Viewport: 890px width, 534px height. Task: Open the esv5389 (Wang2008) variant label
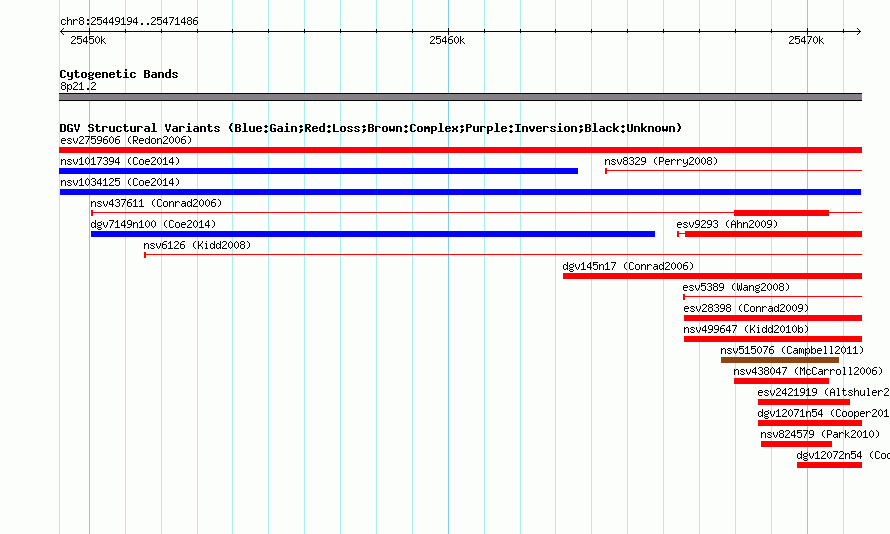[x=736, y=287]
